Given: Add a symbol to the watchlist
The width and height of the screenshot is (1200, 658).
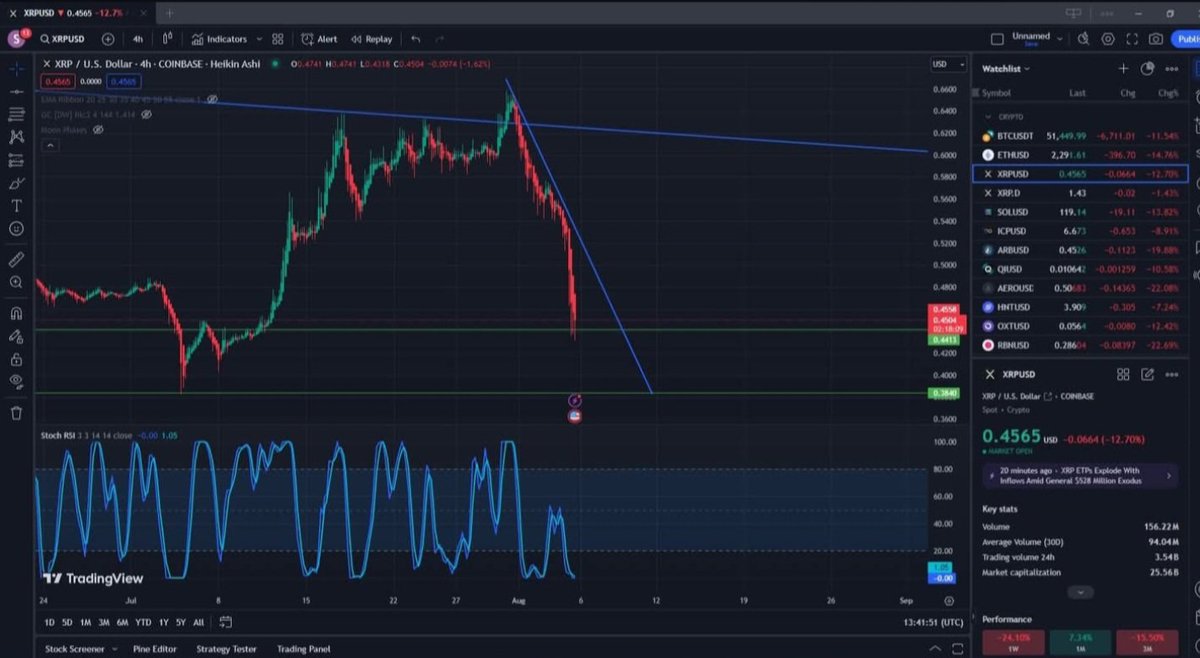Looking at the screenshot, I should (x=1123, y=68).
